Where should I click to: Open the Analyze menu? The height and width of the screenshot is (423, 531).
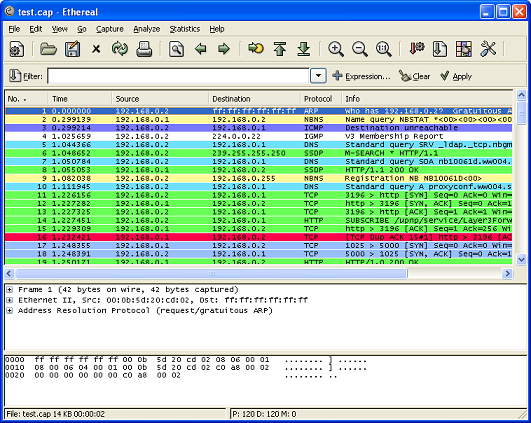(147, 29)
